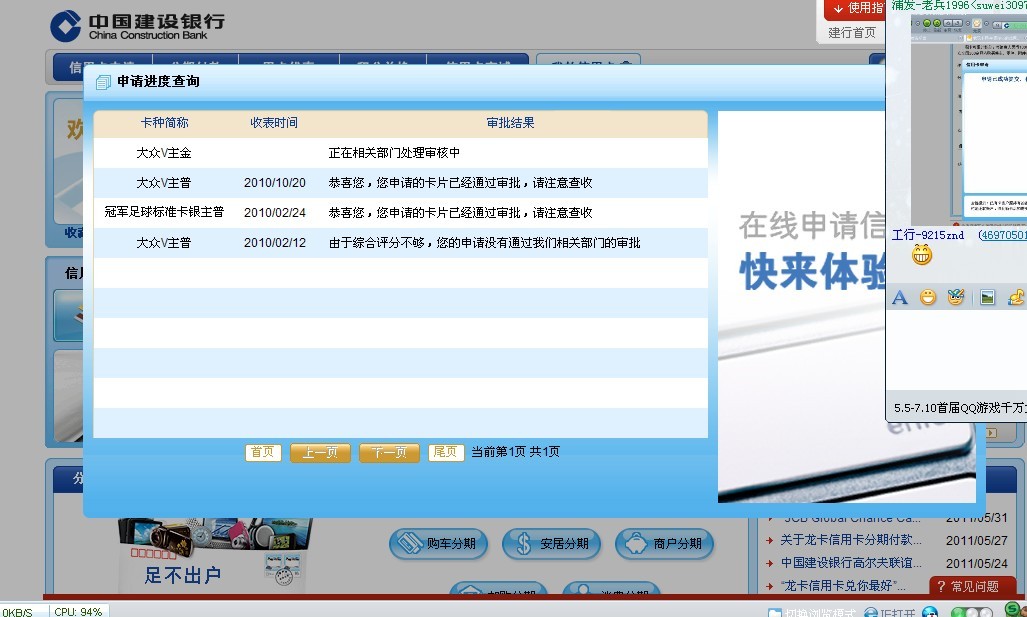
Task: Click the magic emoticon icon with glasses
Action: [x=956, y=297]
